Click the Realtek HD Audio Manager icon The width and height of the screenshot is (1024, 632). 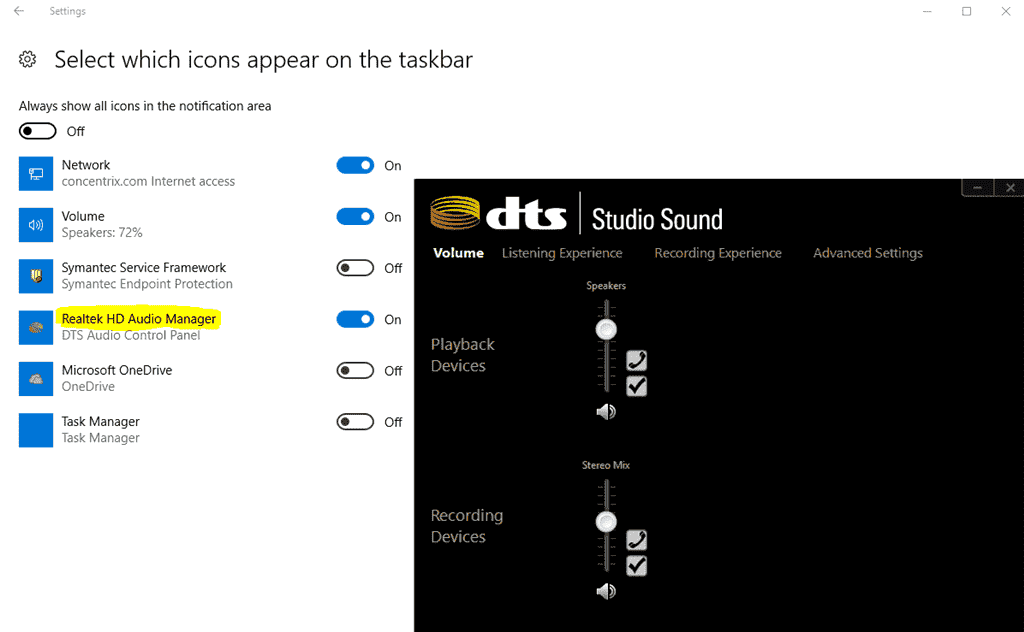click(x=35, y=327)
